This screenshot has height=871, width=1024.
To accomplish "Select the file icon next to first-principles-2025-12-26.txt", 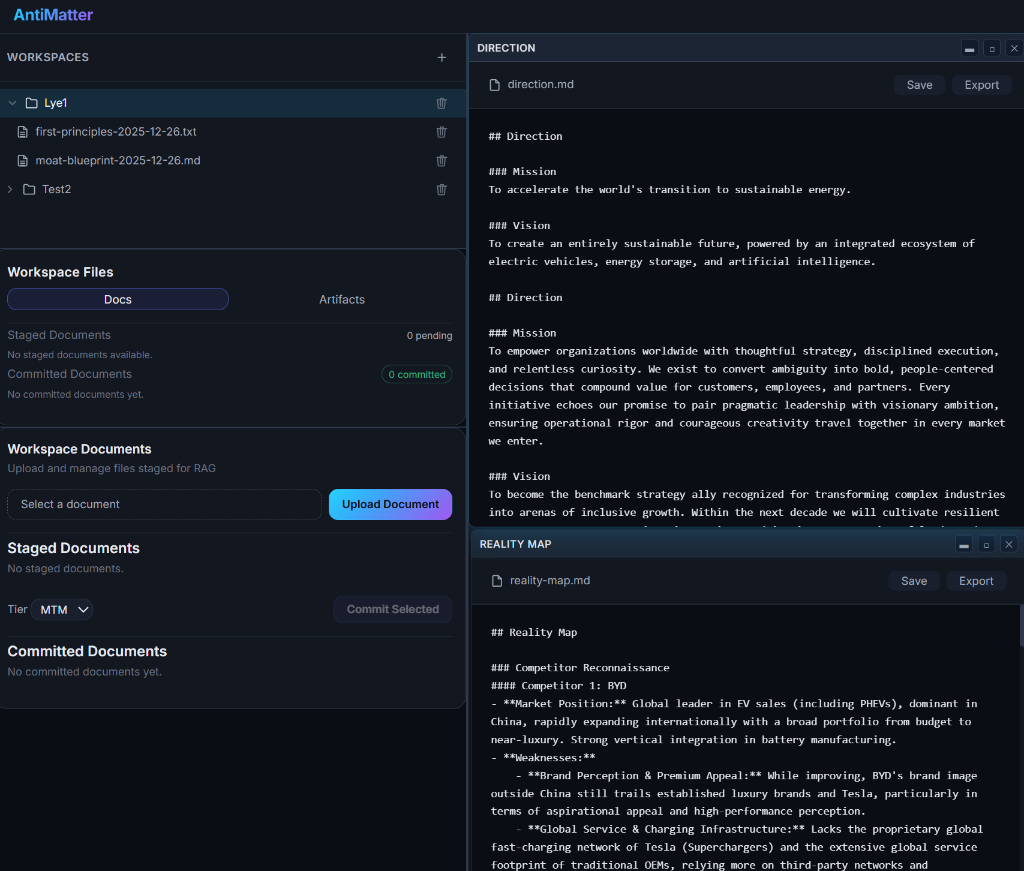I will [22, 131].
